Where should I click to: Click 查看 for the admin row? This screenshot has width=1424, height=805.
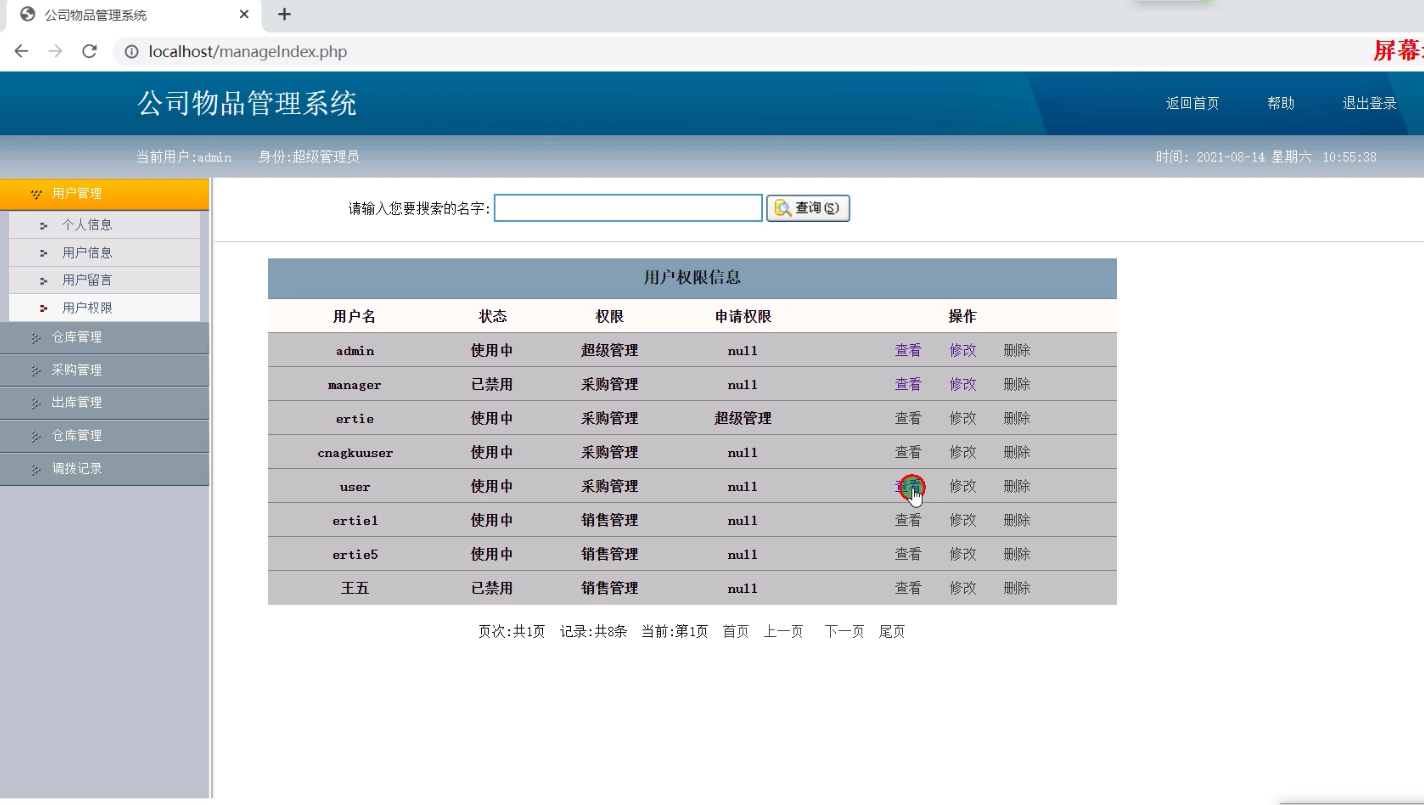click(908, 350)
